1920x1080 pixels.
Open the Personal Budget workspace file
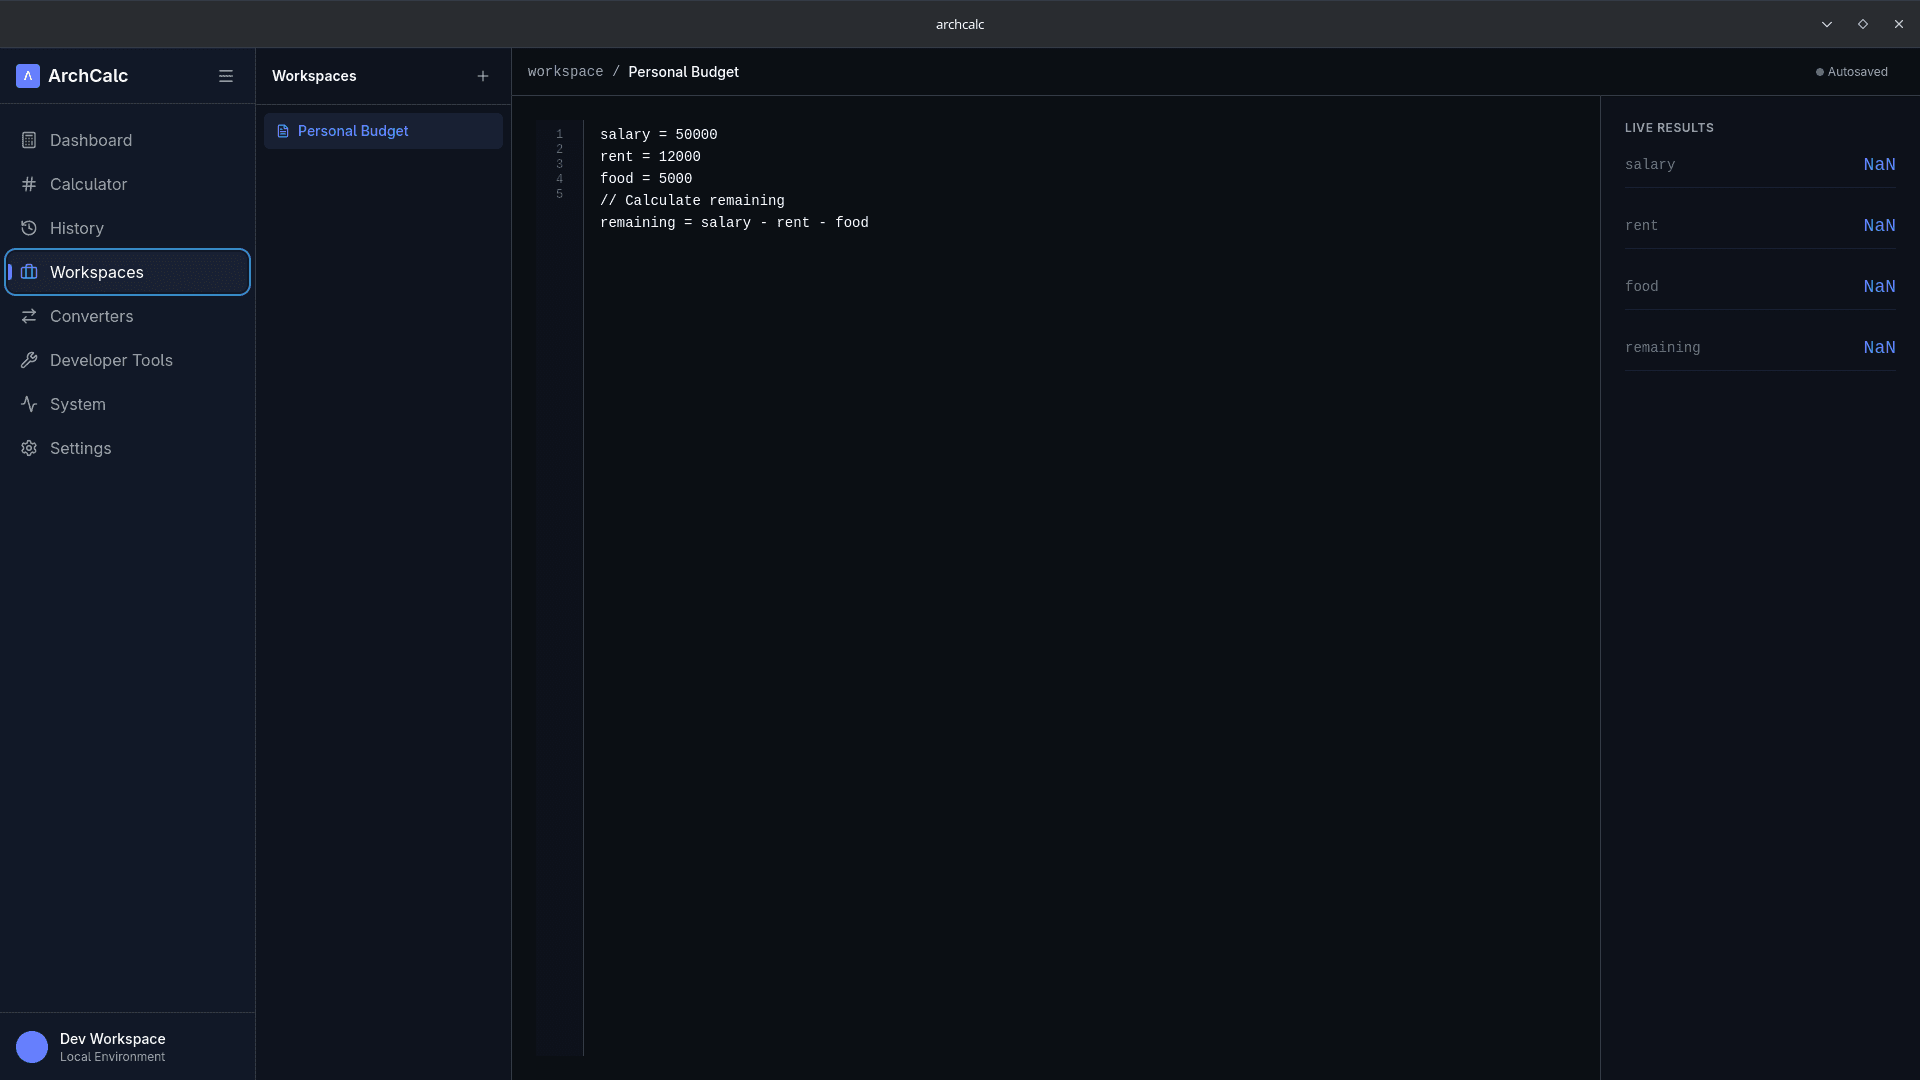[383, 131]
